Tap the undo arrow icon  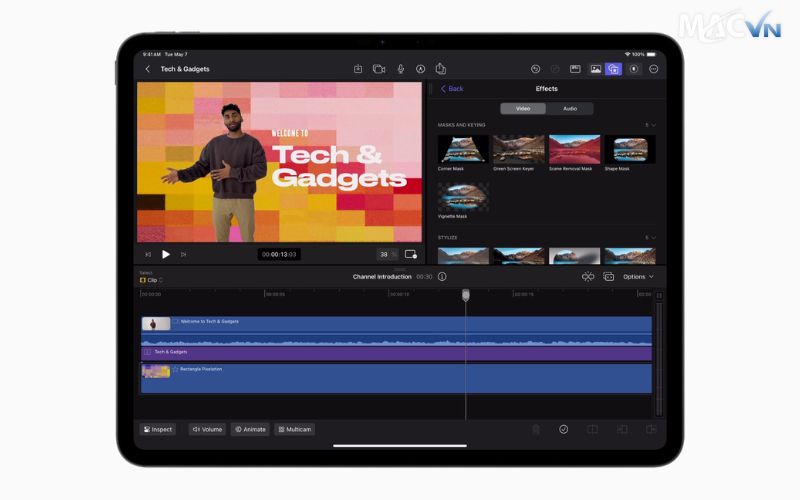pyautogui.click(x=535, y=69)
